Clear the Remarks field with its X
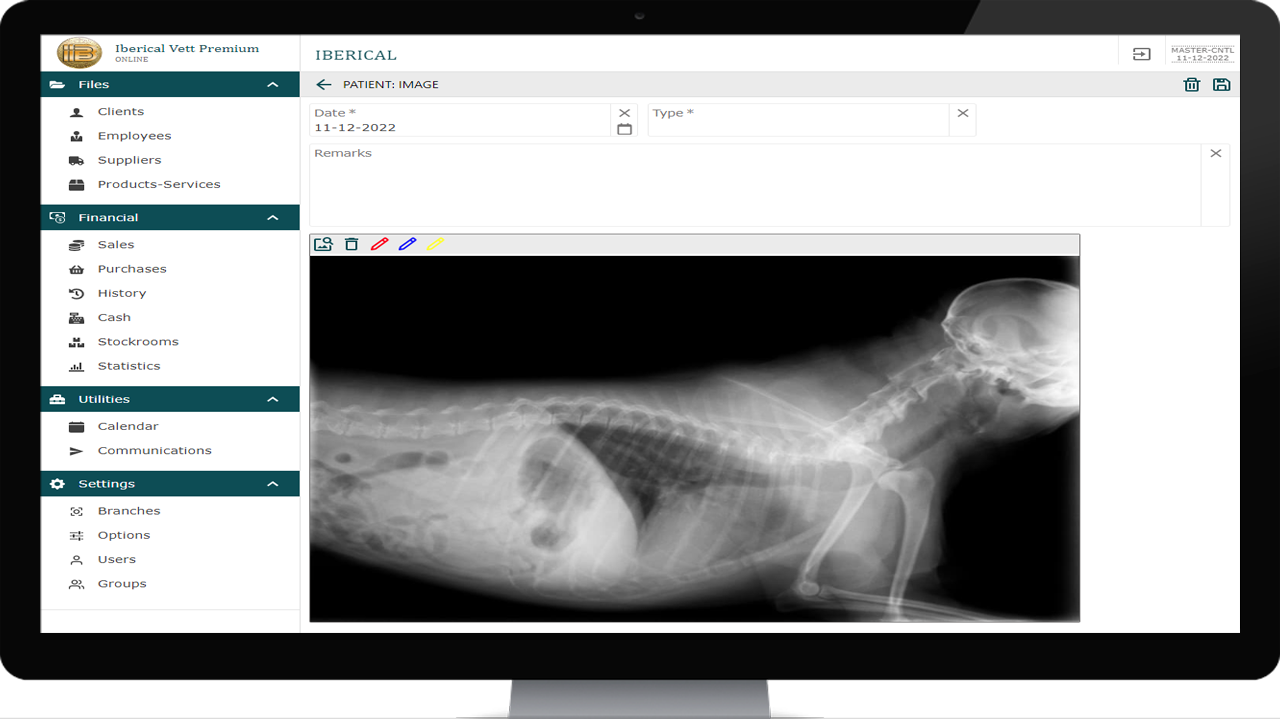1280x719 pixels. pos(1216,153)
